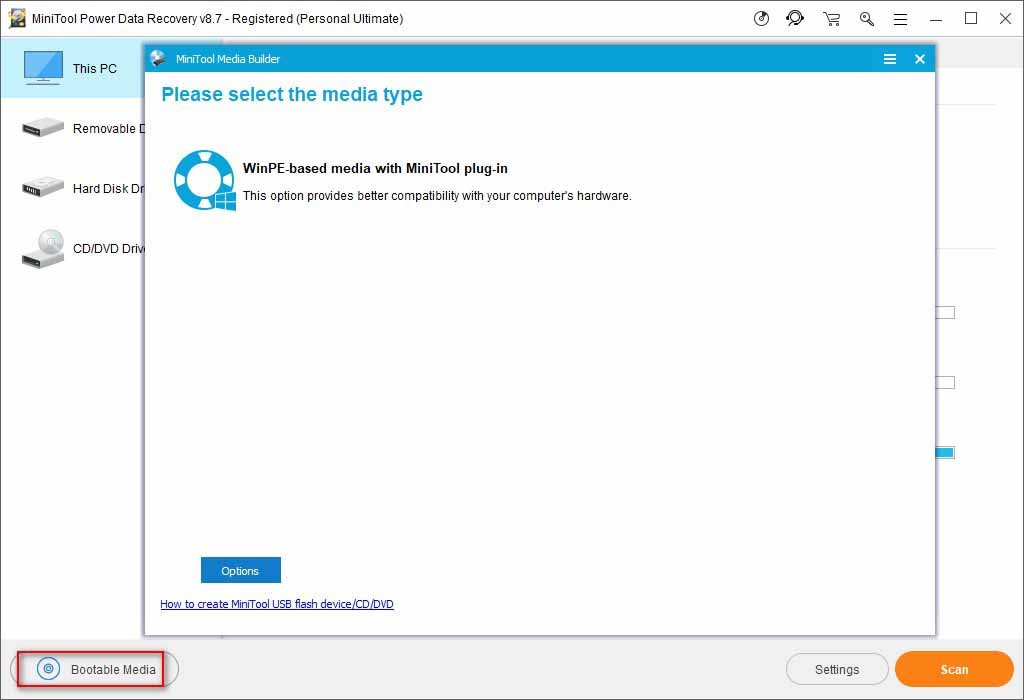Image resolution: width=1024 pixels, height=700 pixels.
Task: Select Removable Disk Drive in the sidebar
Action: pyautogui.click(x=72, y=128)
